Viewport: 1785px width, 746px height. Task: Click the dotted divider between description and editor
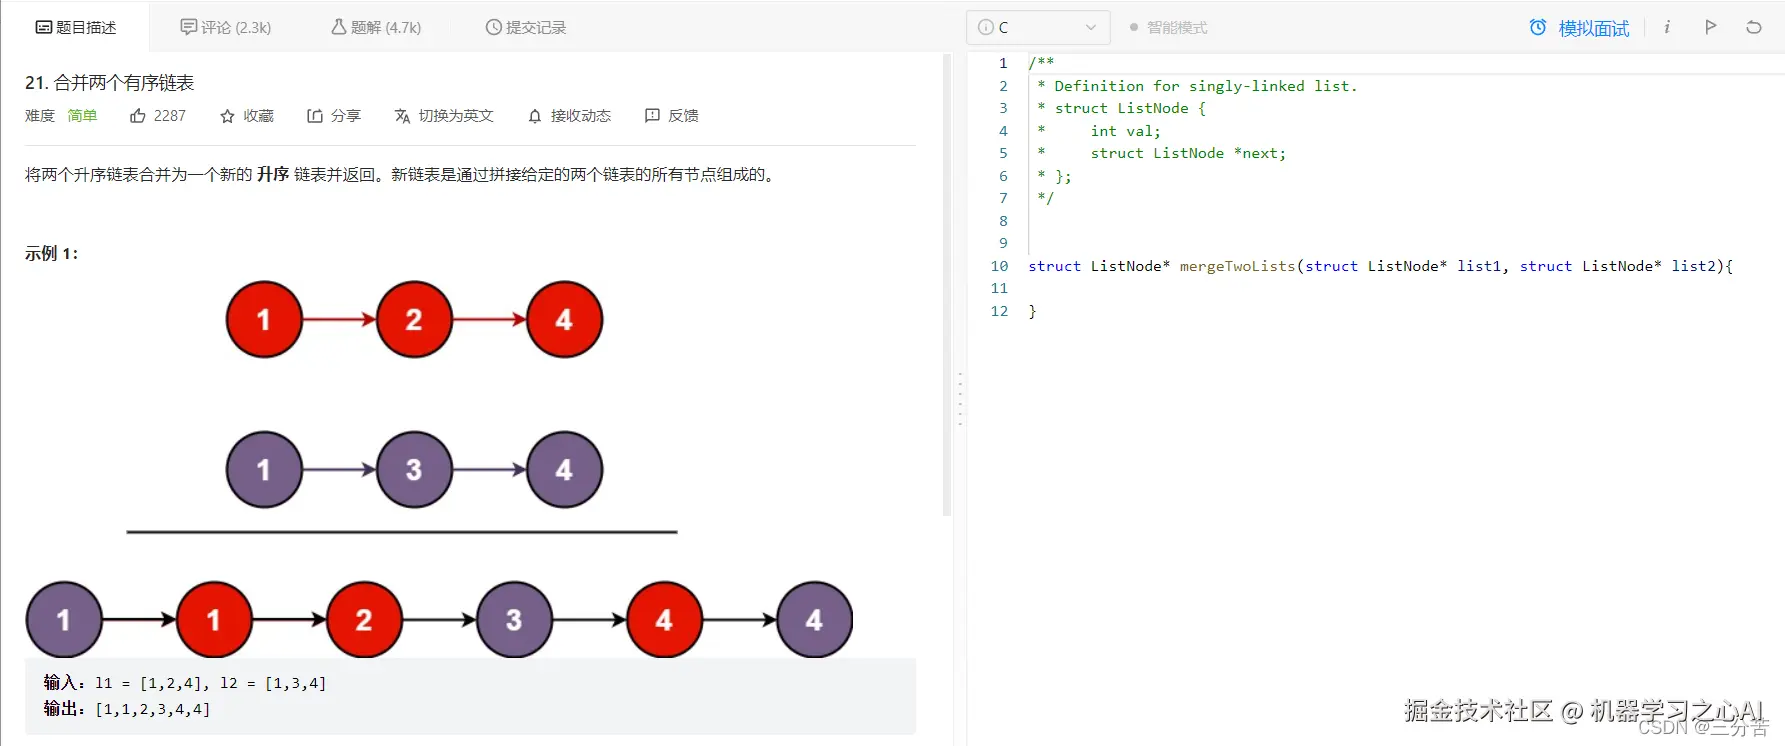pos(960,399)
